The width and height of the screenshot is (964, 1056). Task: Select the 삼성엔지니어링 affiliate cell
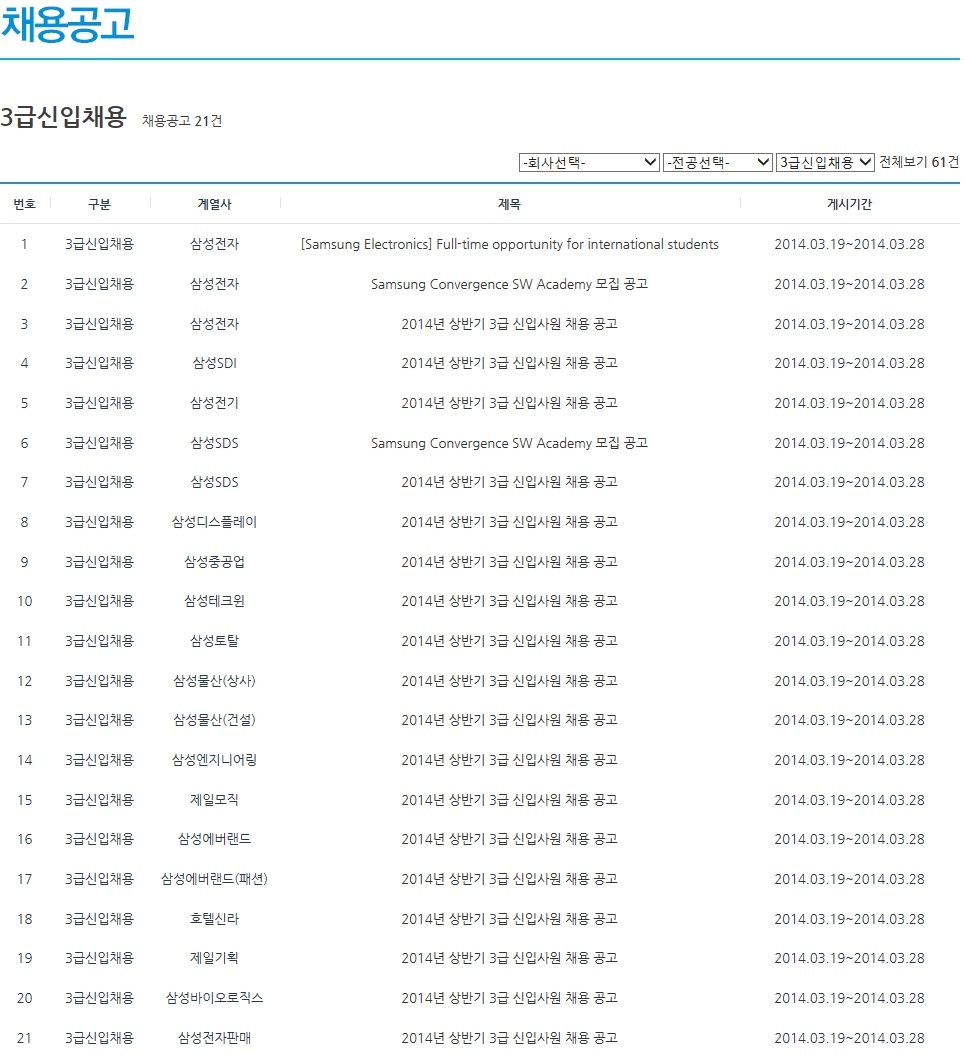click(x=214, y=760)
